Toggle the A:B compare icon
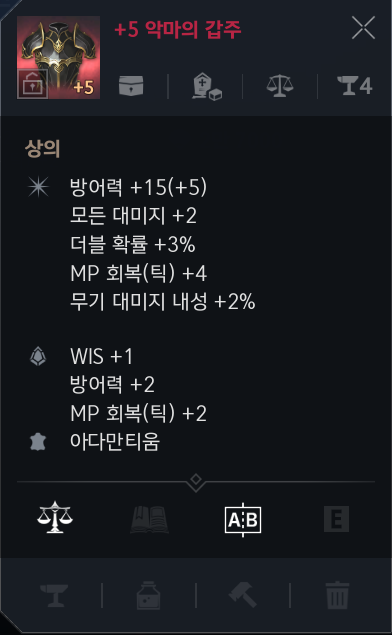 [243, 520]
